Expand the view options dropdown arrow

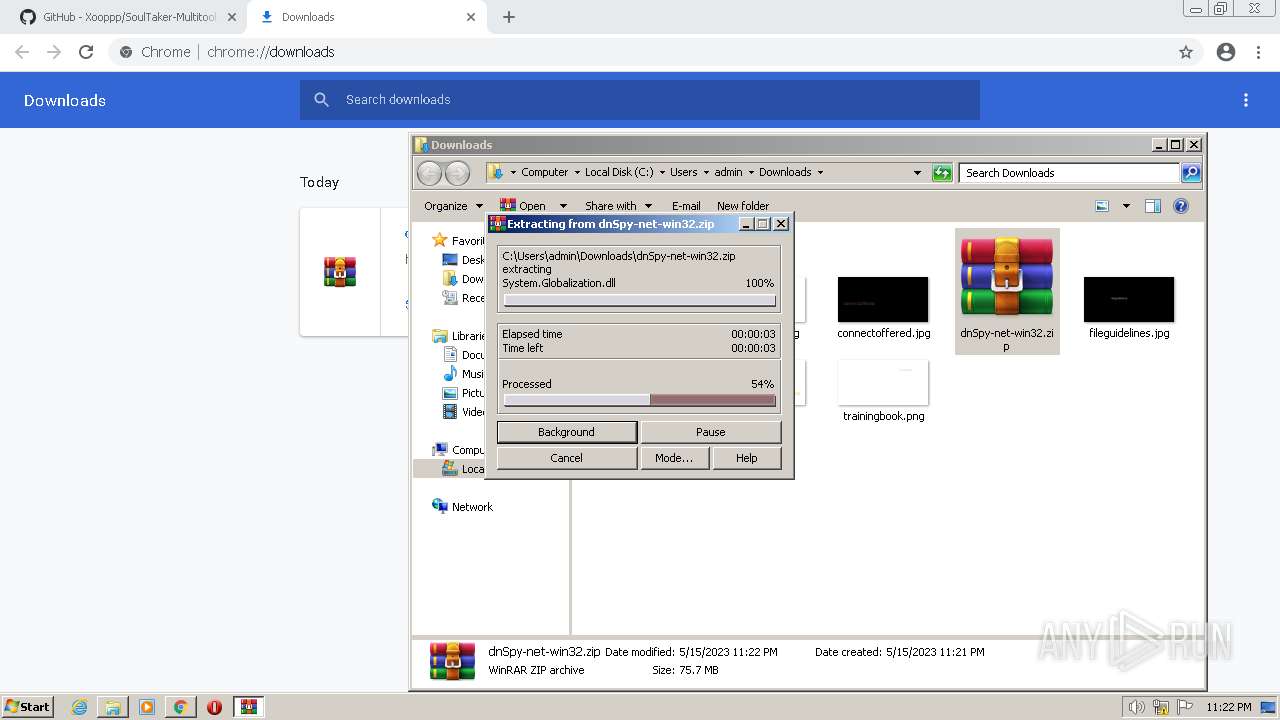pos(1126,206)
